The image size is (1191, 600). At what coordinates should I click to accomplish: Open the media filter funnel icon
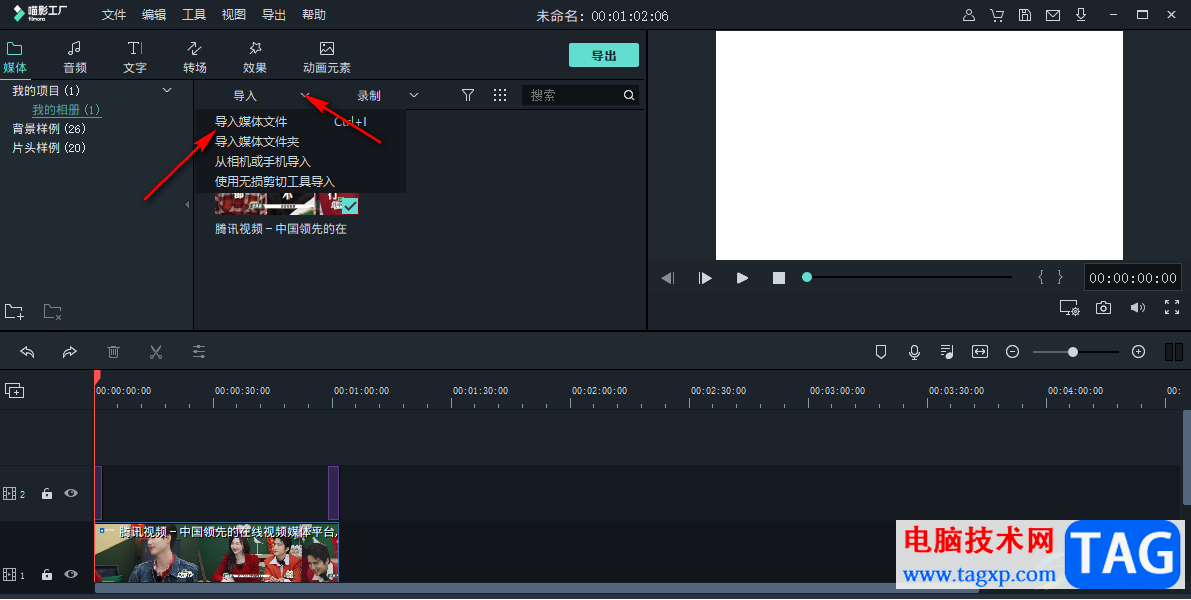[x=468, y=95]
